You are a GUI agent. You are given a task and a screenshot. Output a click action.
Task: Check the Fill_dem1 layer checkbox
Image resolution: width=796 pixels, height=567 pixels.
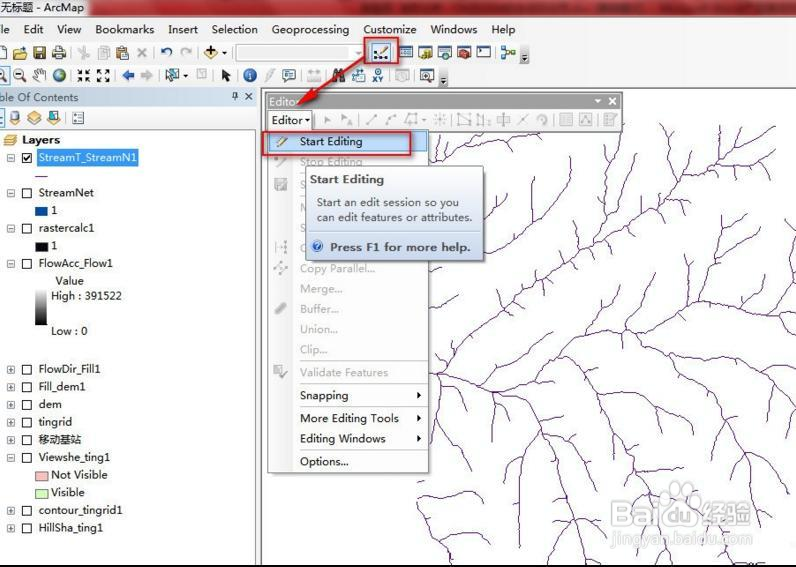(x=27, y=387)
